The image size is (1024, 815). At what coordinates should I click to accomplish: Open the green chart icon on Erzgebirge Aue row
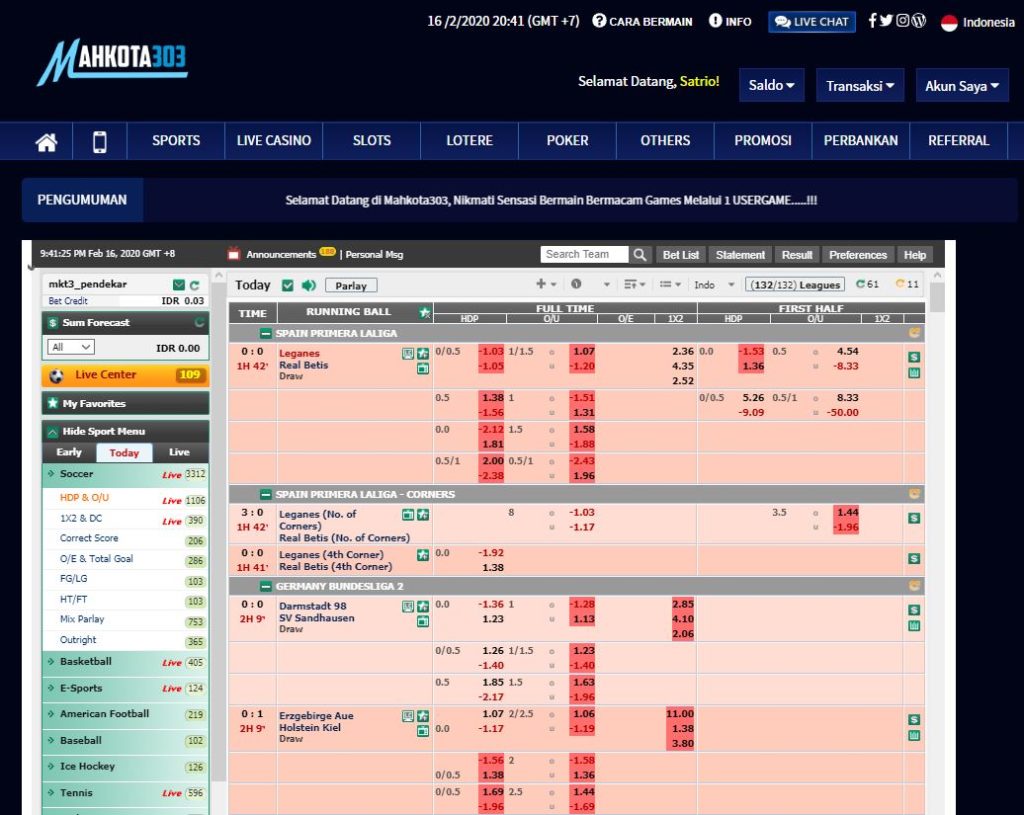pos(914,735)
